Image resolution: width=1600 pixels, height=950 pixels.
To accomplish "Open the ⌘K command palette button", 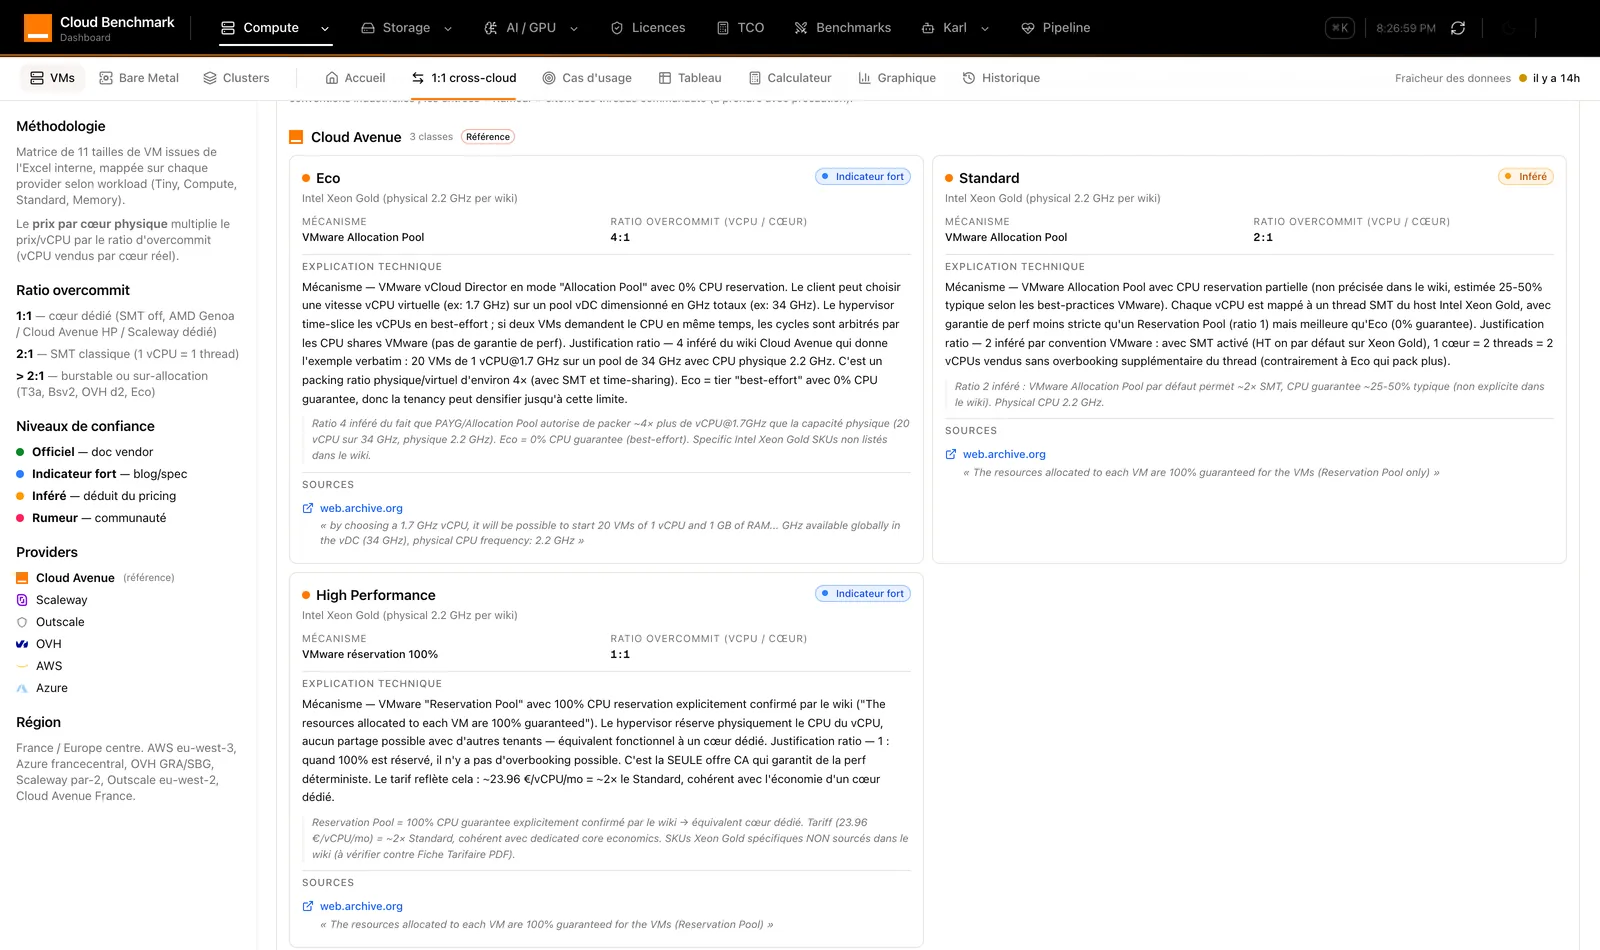I will tap(1340, 28).
